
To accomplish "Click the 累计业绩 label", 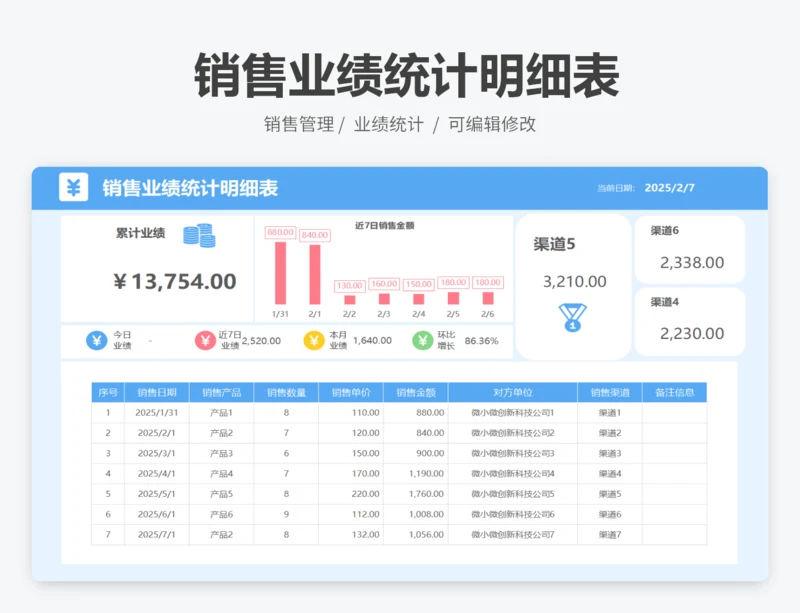I will pyautogui.click(x=140, y=233).
